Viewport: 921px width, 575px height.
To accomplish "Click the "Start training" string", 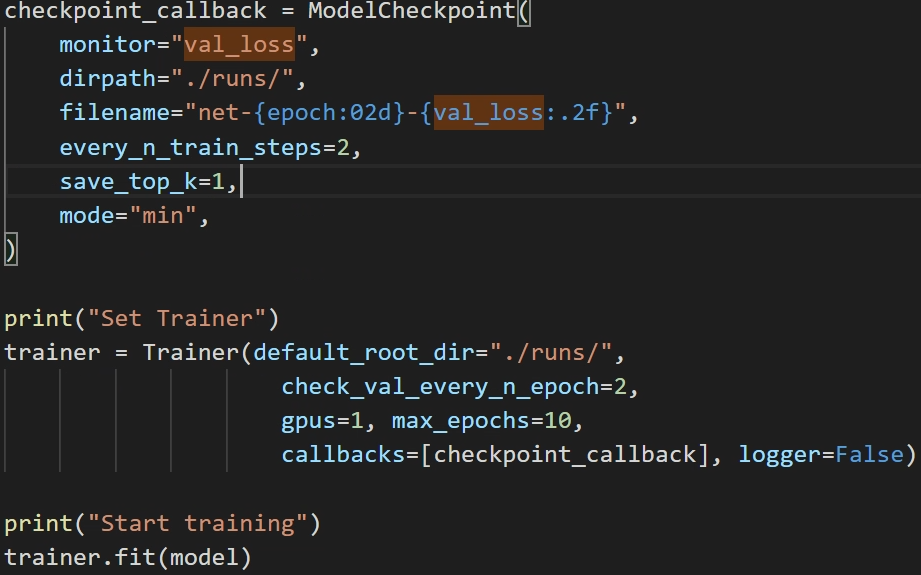I will click(197, 523).
